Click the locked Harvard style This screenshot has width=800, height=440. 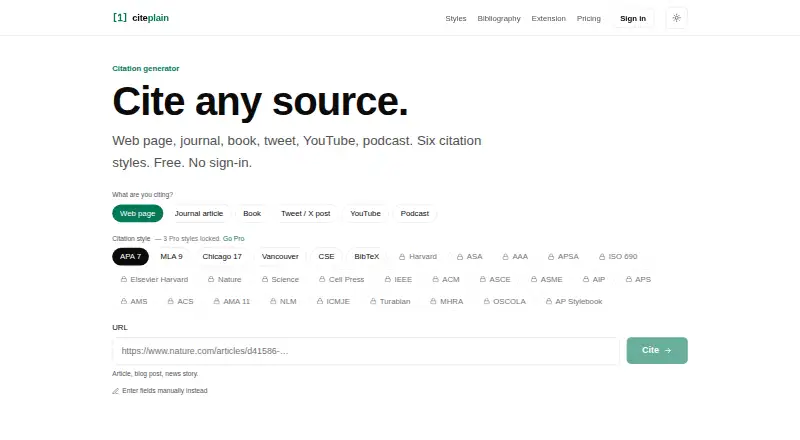tap(418, 257)
